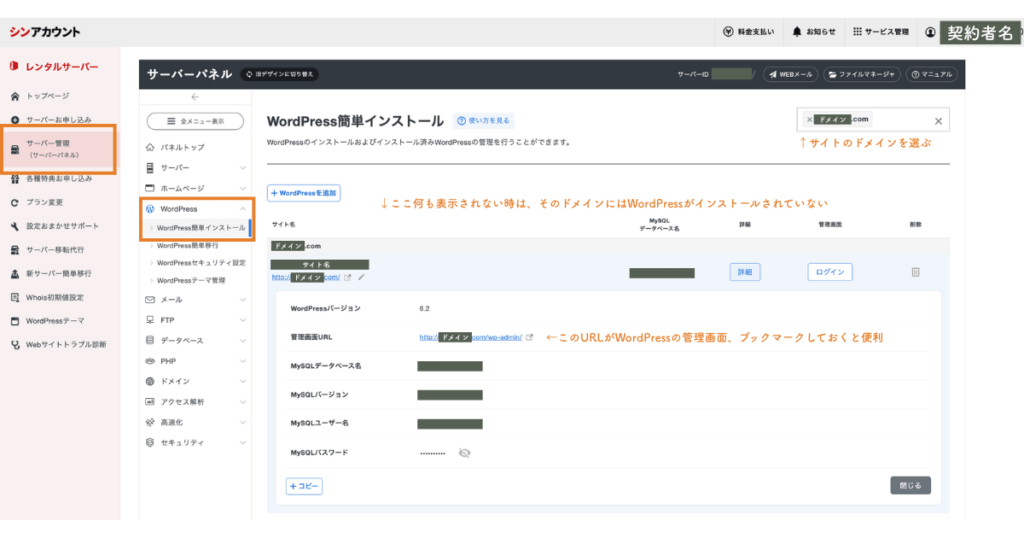Collapse the WordPress menu chevron
Image resolution: width=1024 pixels, height=538 pixels.
(243, 209)
